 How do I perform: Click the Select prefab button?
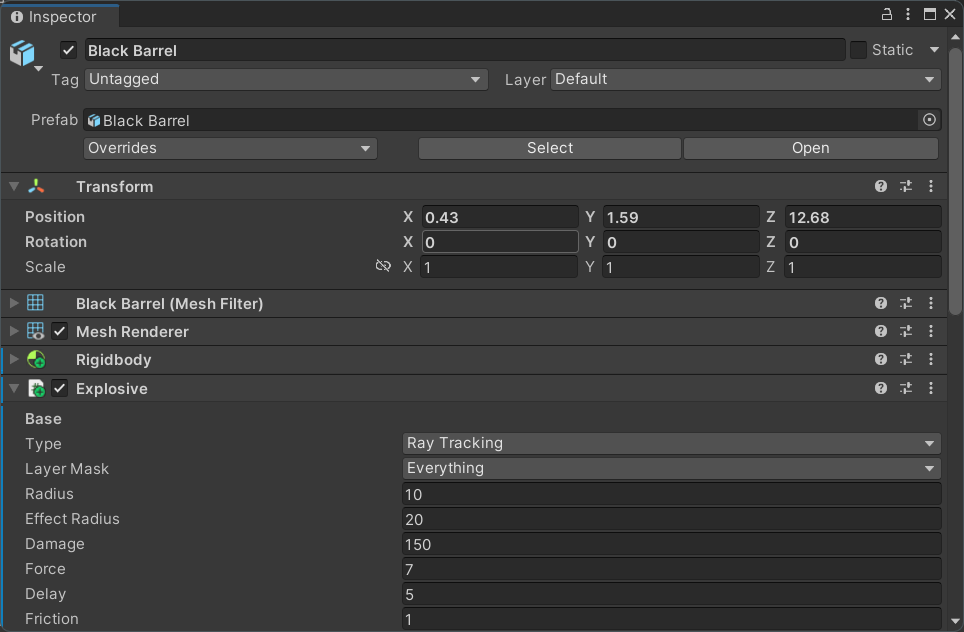[x=550, y=148]
